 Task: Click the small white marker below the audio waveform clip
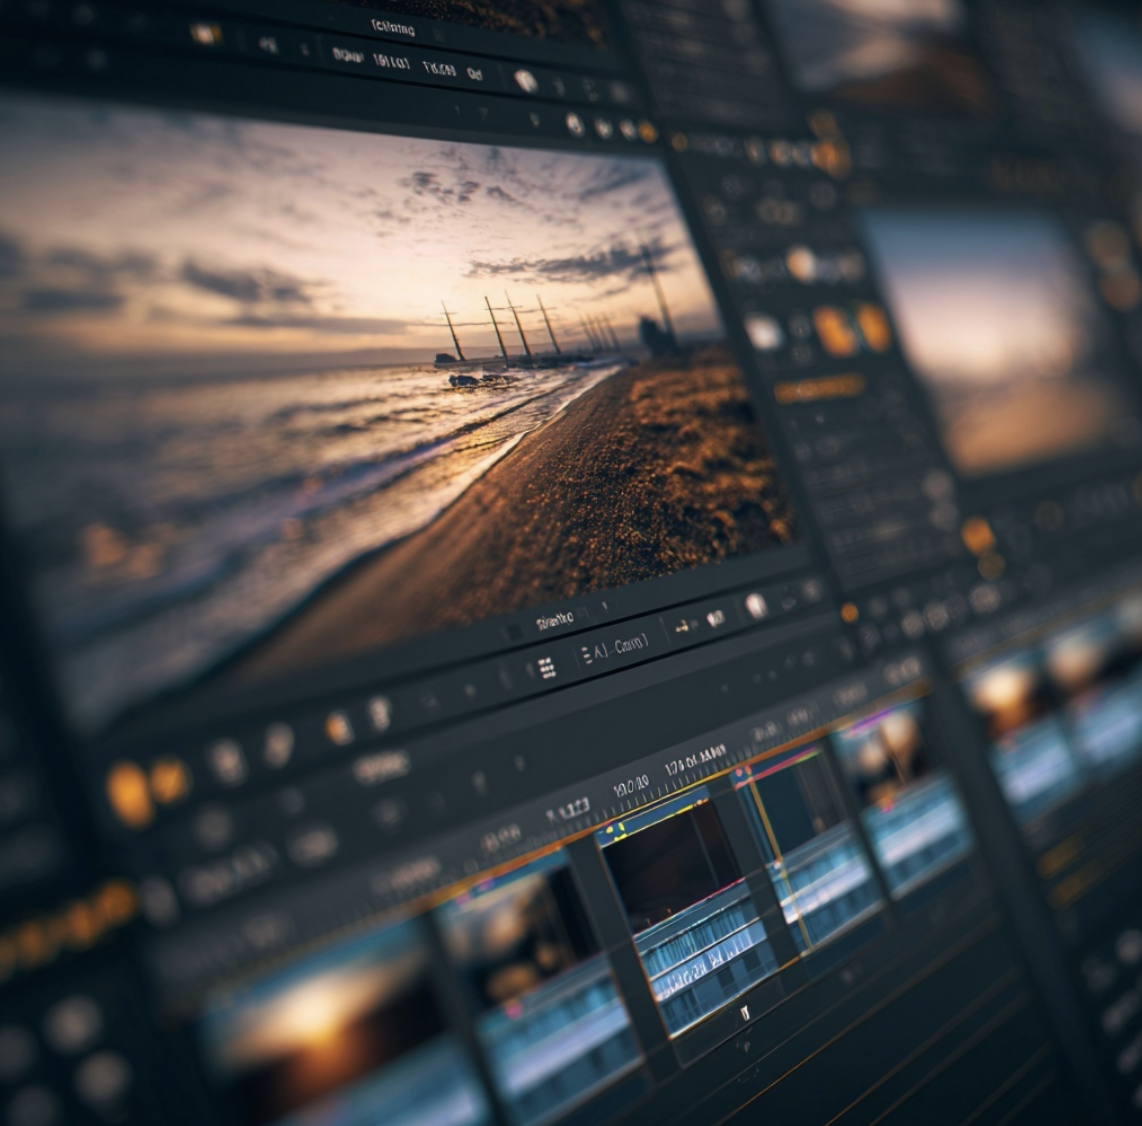745,1013
